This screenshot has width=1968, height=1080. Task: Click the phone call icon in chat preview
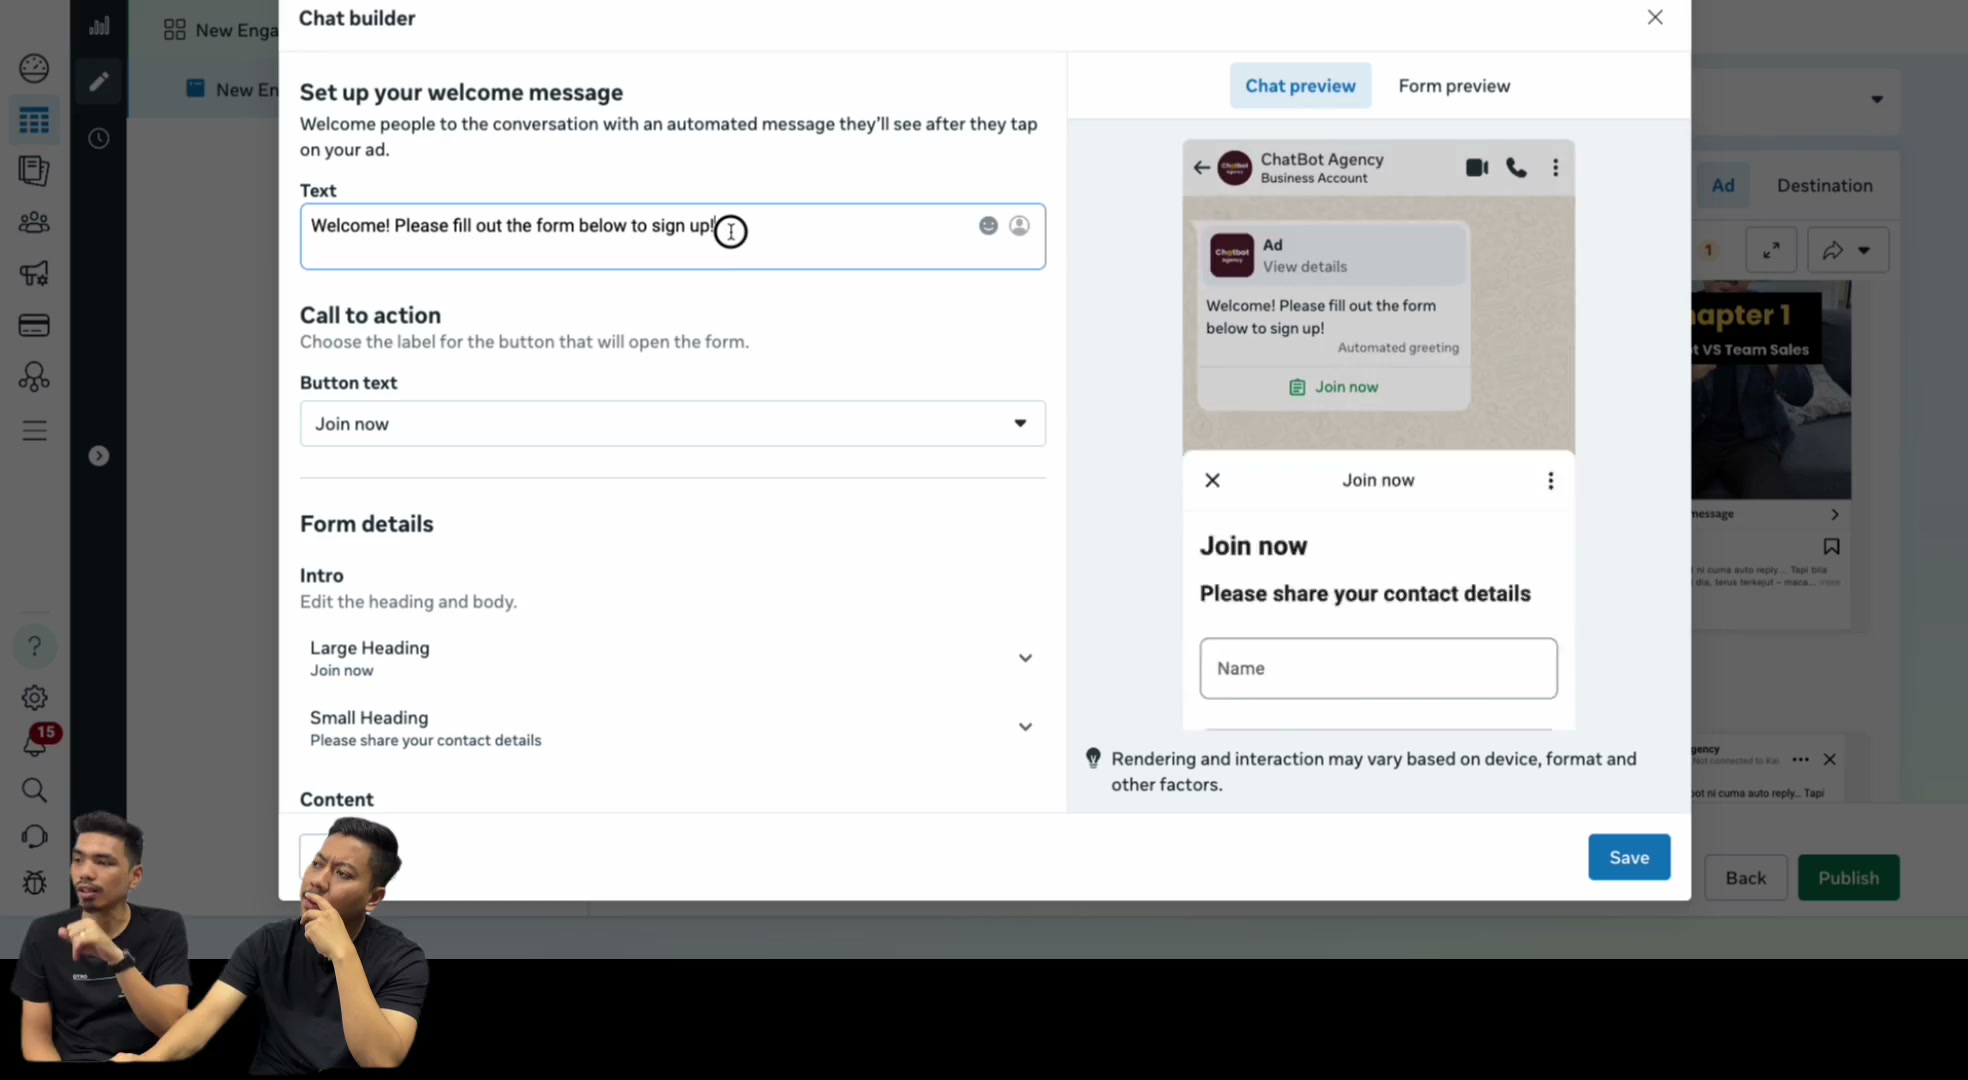tap(1516, 168)
